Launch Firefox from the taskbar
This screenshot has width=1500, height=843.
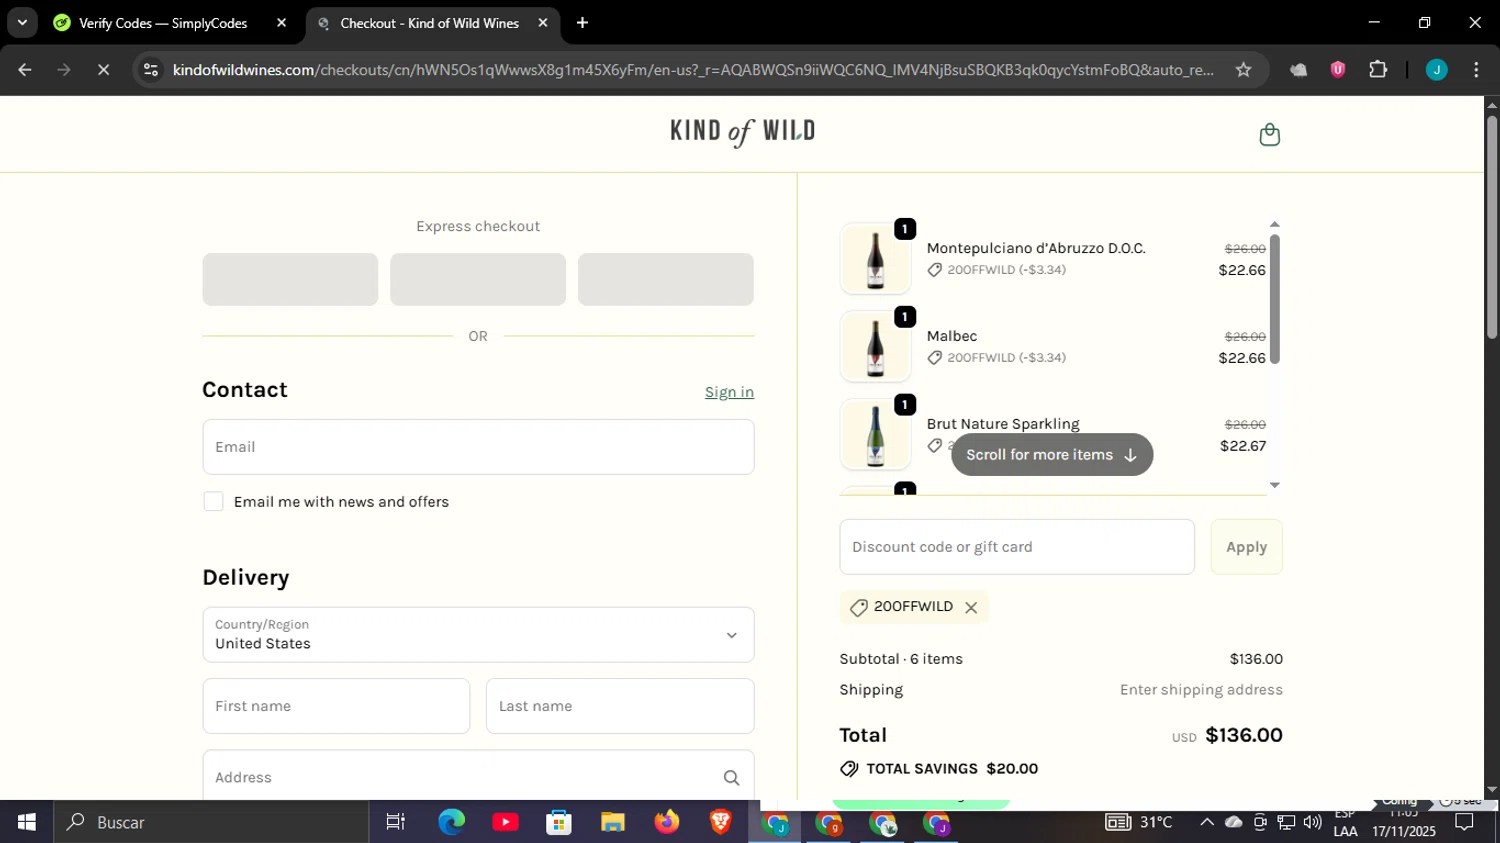click(x=667, y=822)
